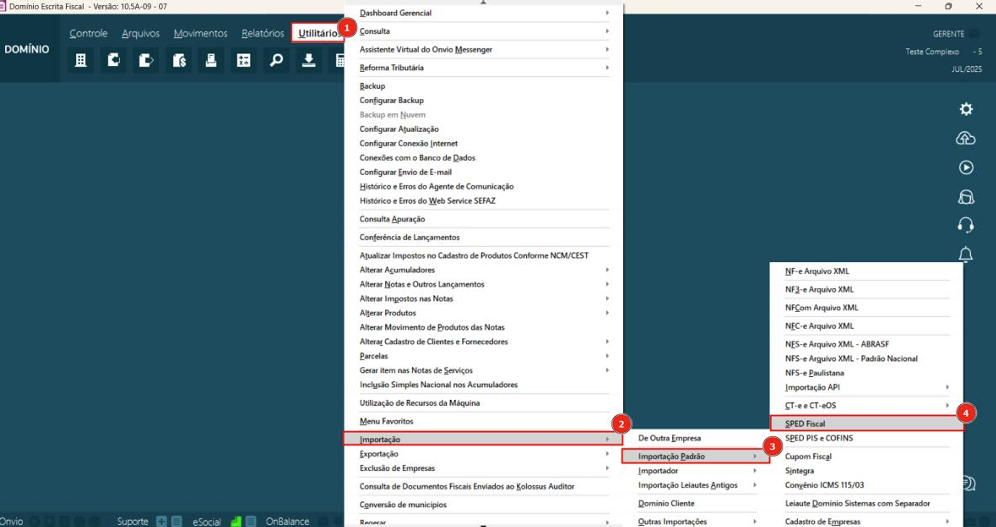Click the notifications bell icon
996x527 pixels.
click(x=966, y=255)
